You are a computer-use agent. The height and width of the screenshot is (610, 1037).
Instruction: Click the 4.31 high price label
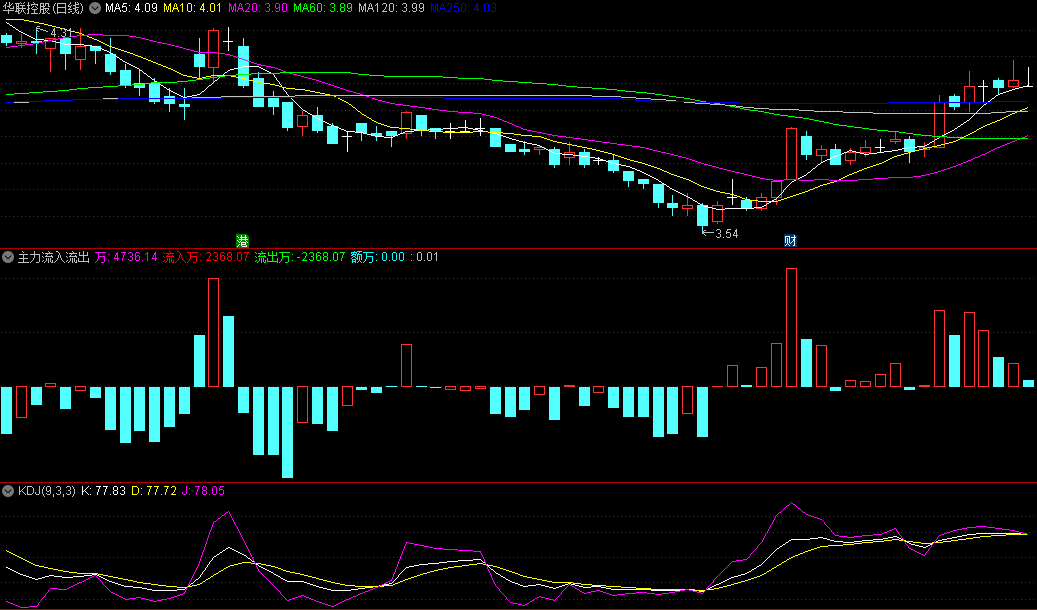click(60, 32)
